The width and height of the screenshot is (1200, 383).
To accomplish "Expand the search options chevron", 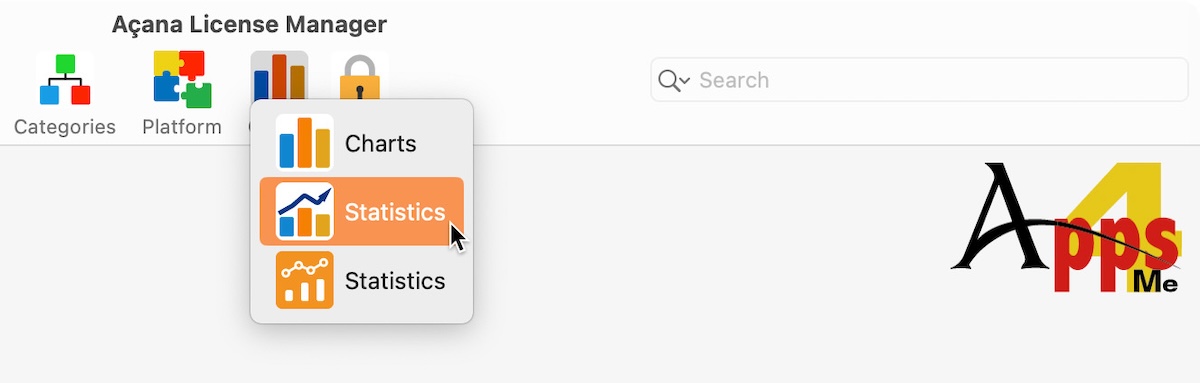I will 685,81.
